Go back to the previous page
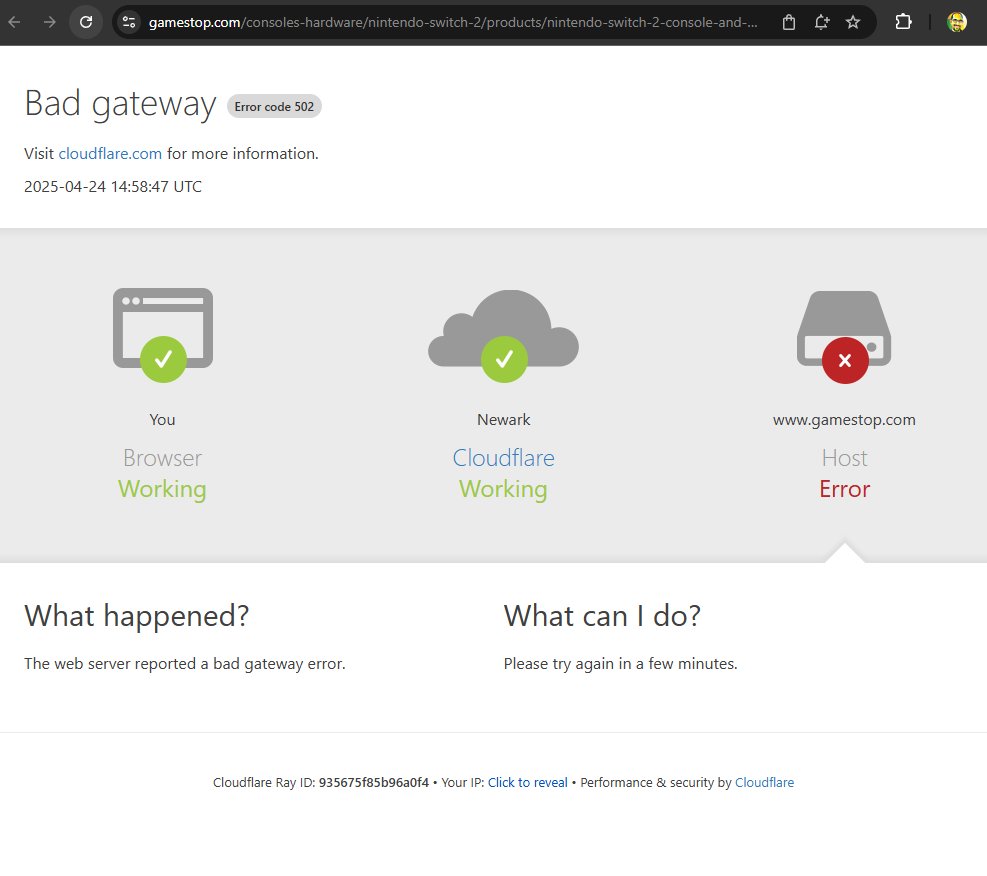 tap(14, 23)
